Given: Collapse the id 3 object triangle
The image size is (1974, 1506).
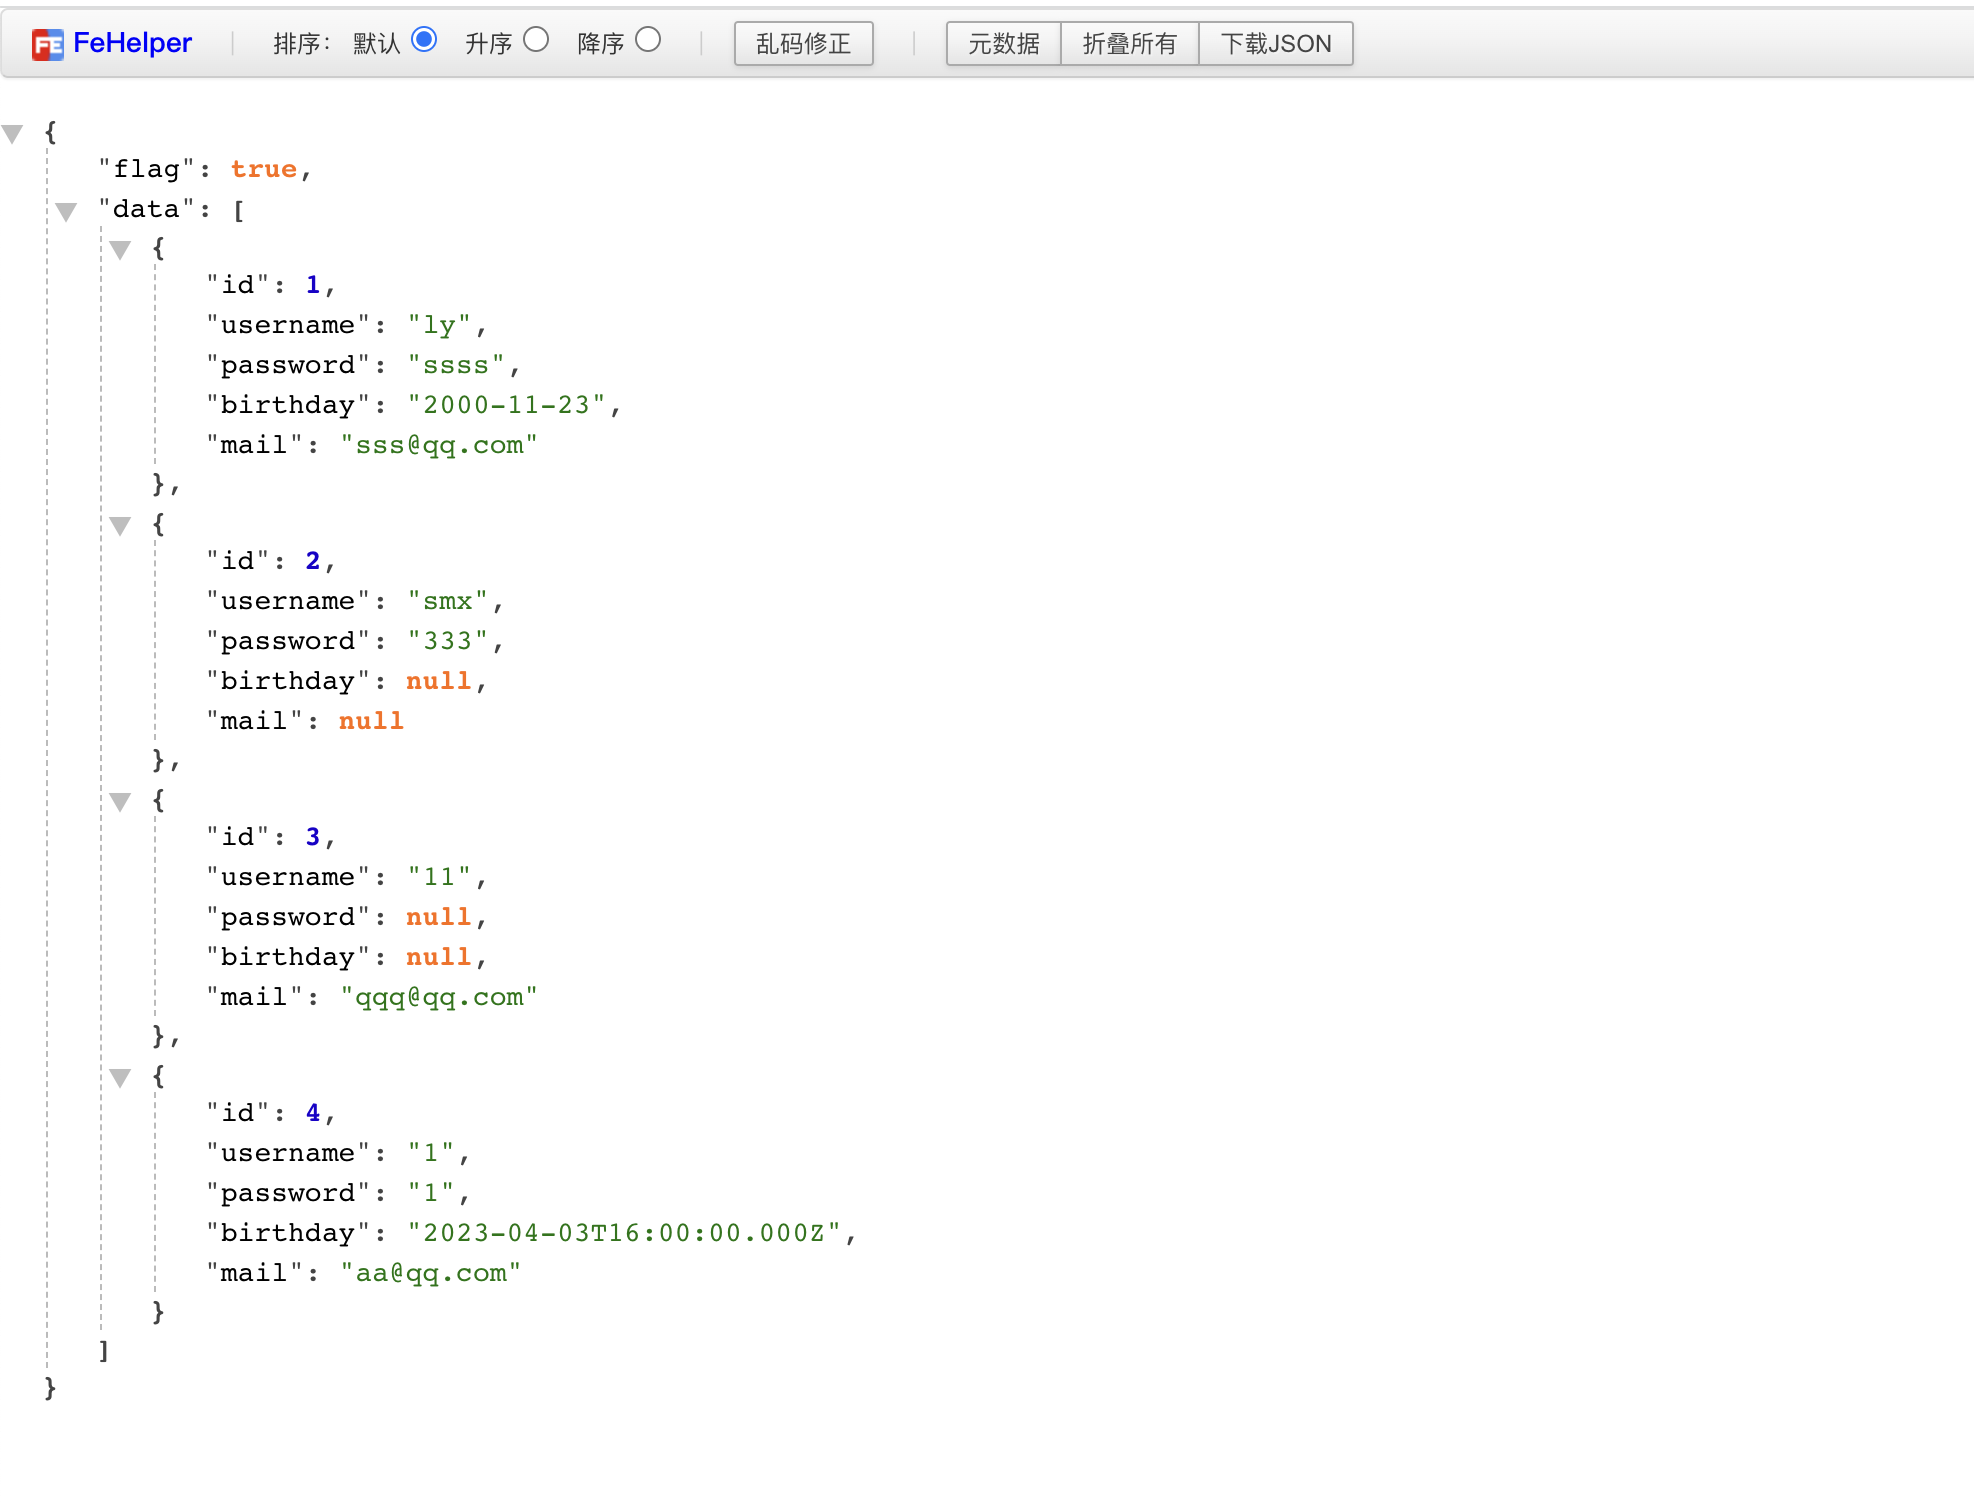Looking at the screenshot, I should [121, 802].
